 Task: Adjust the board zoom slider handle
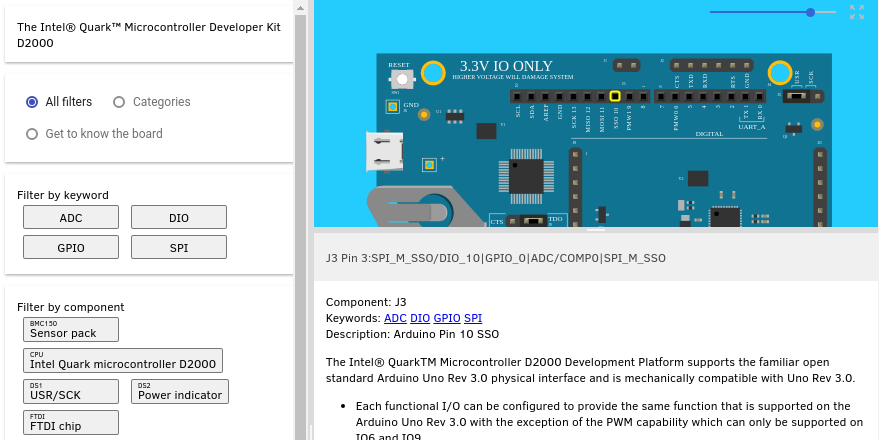[810, 12]
